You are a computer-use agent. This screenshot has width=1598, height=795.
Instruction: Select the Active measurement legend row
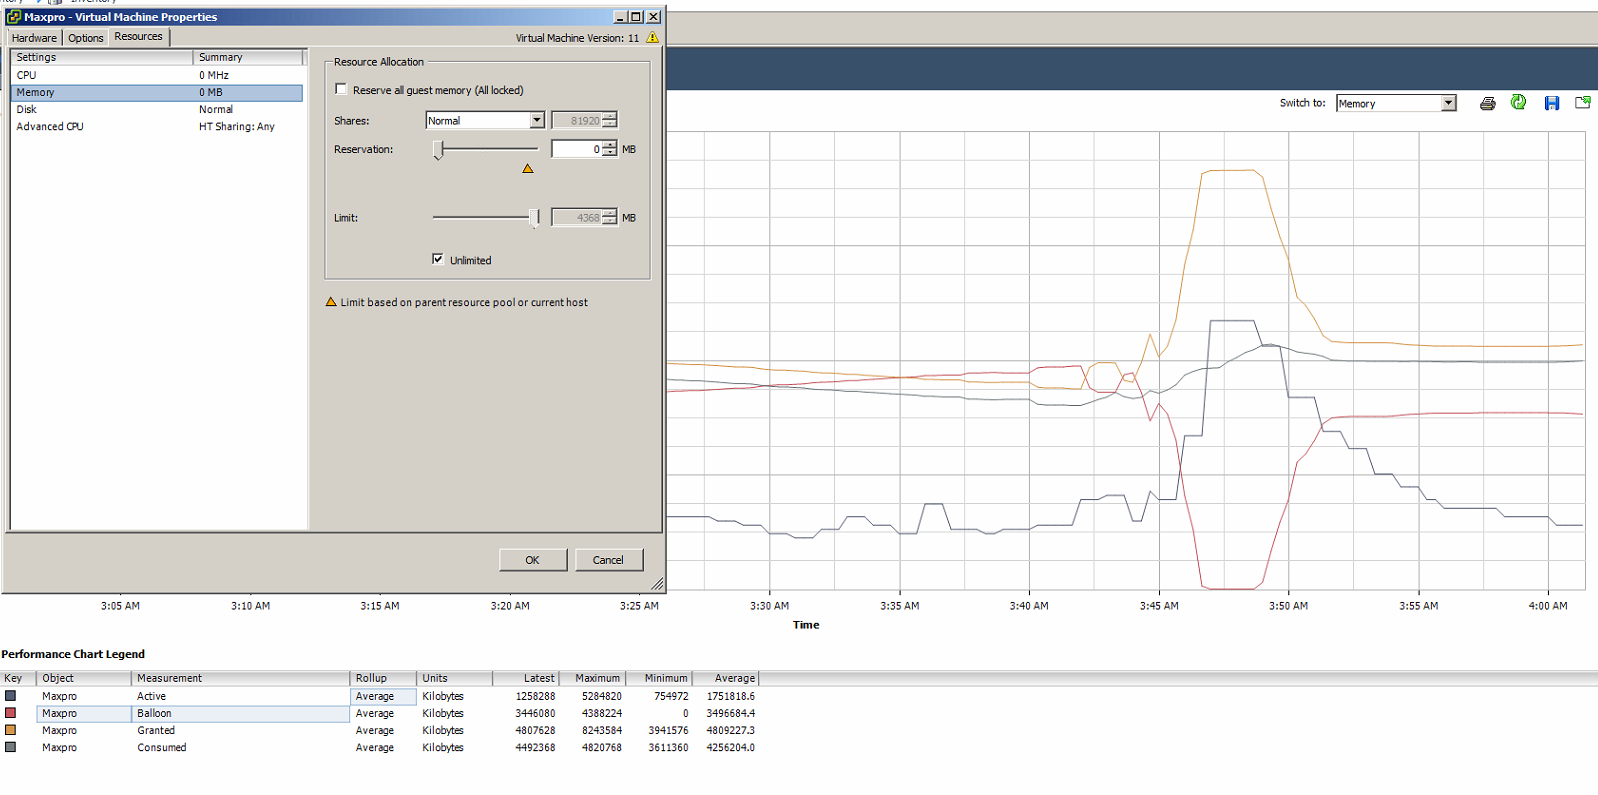point(380,696)
